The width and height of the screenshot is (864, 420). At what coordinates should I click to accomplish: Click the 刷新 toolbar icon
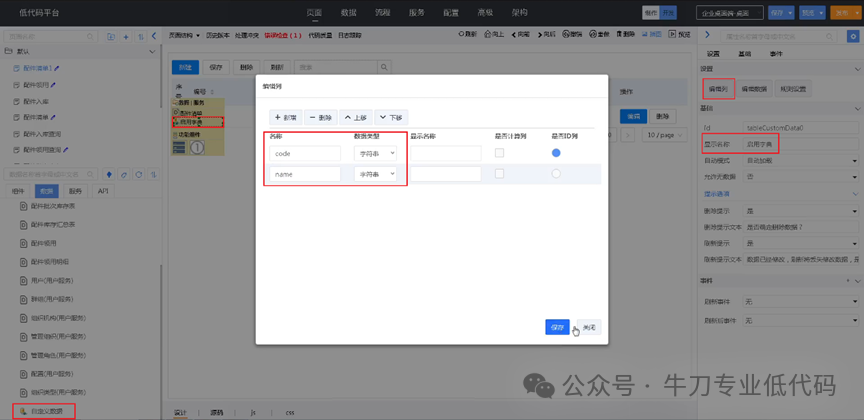tap(467, 34)
